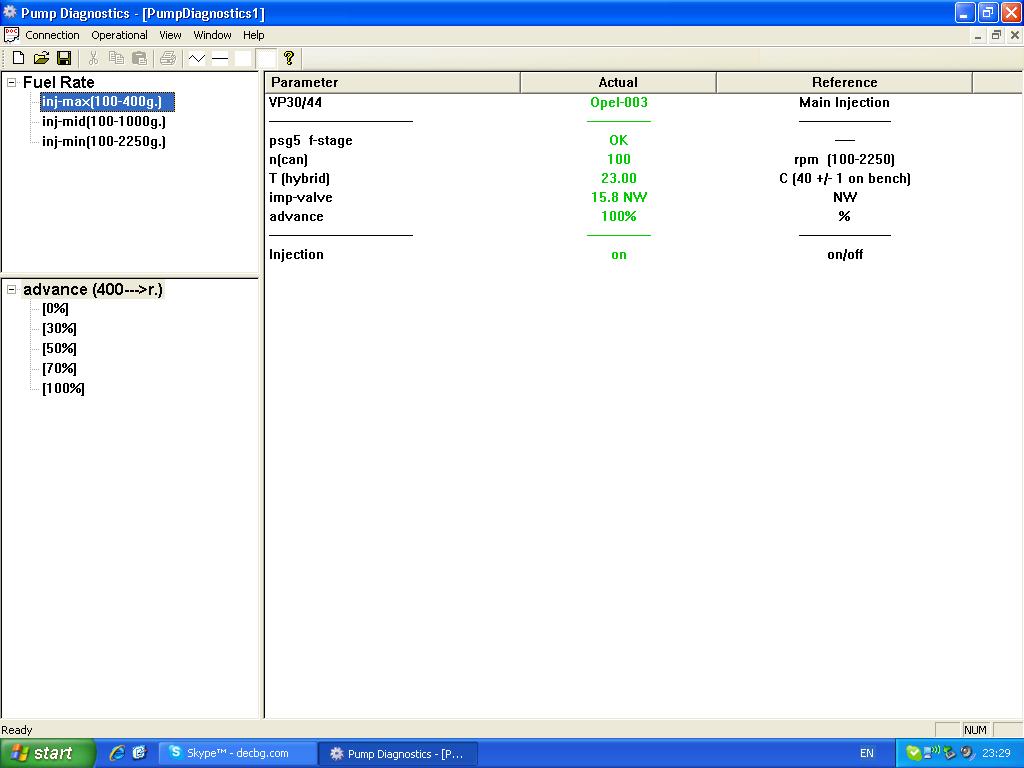Click the Reference column header

844,83
